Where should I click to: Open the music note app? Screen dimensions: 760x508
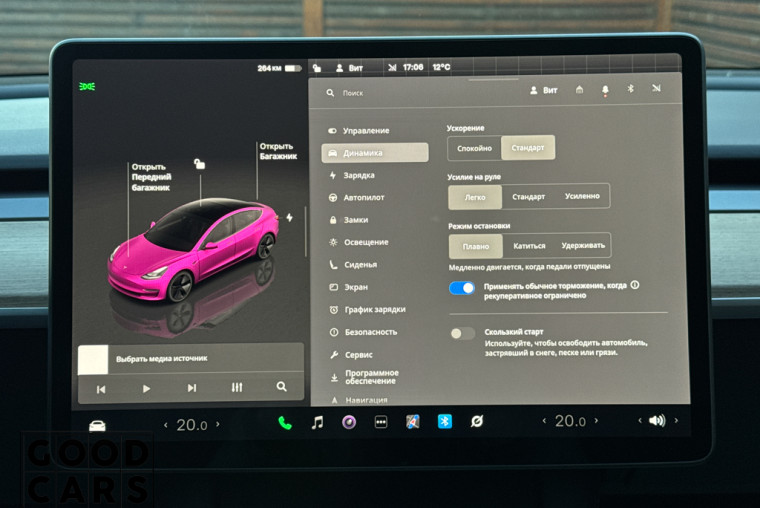317,423
